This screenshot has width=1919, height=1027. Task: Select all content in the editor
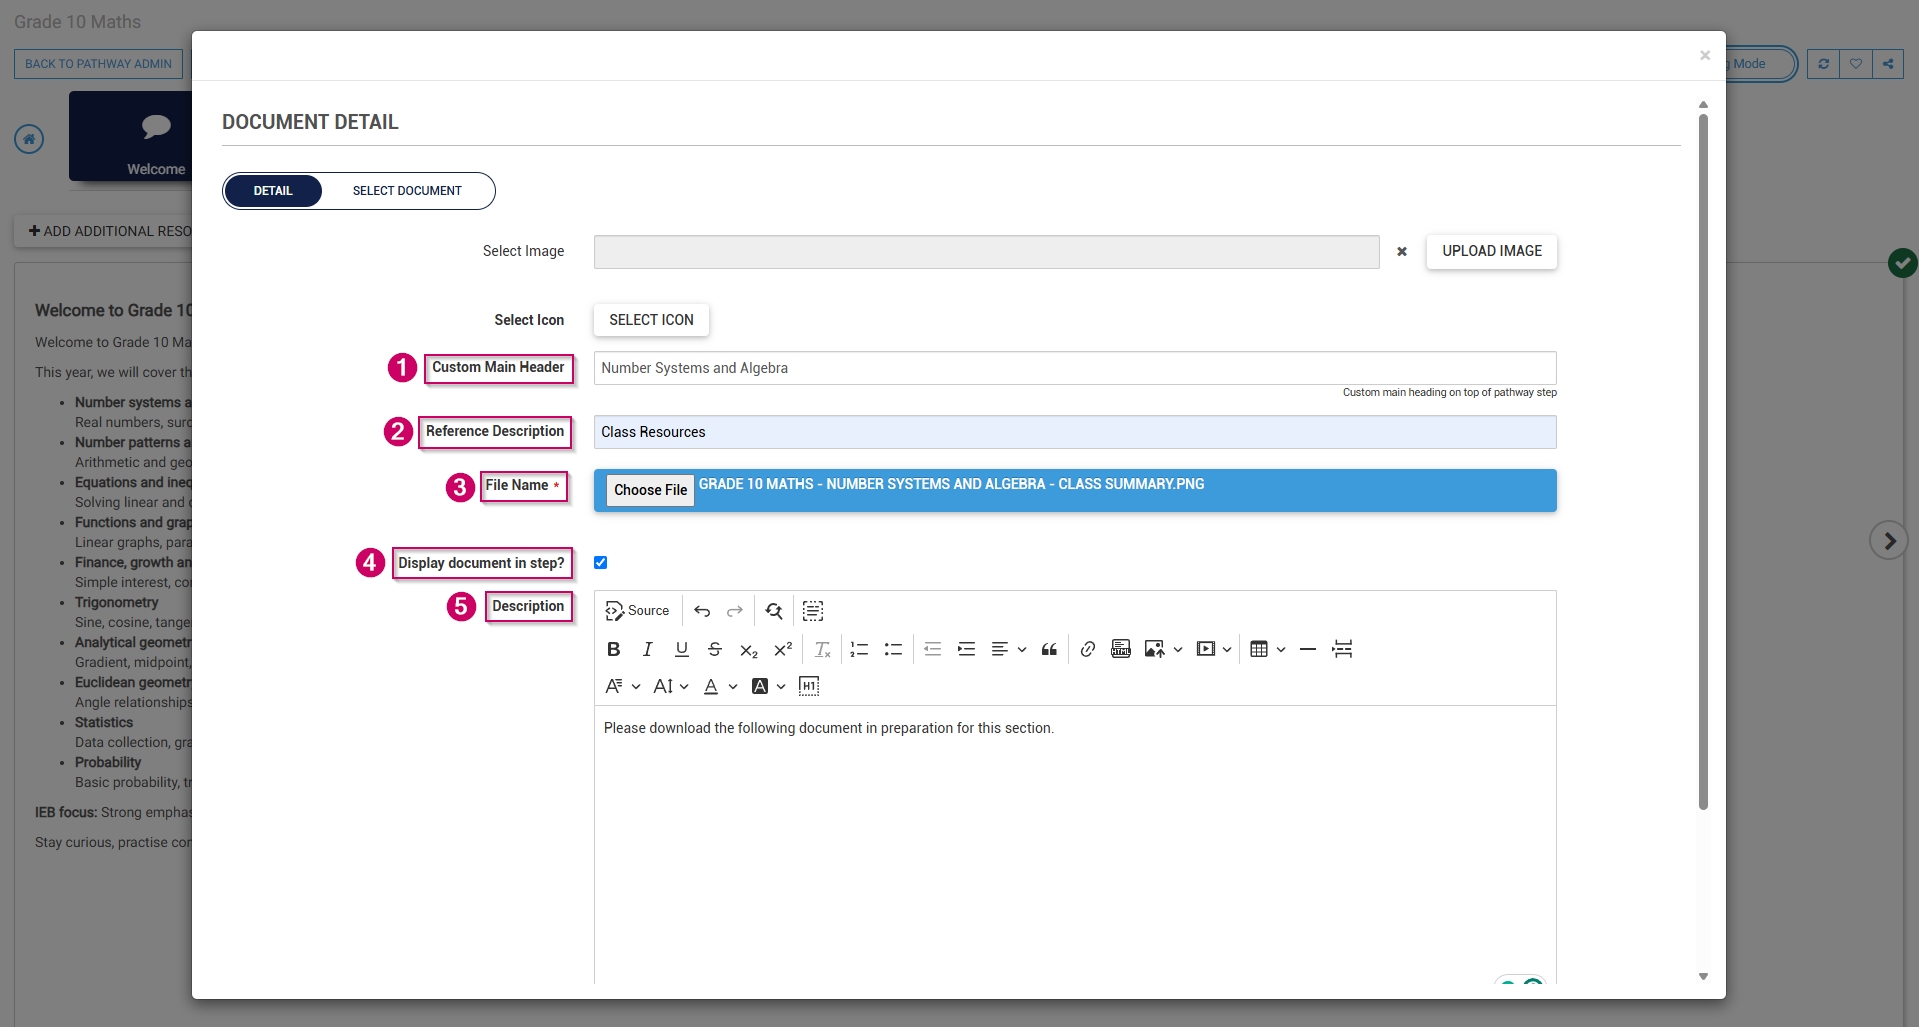813,611
